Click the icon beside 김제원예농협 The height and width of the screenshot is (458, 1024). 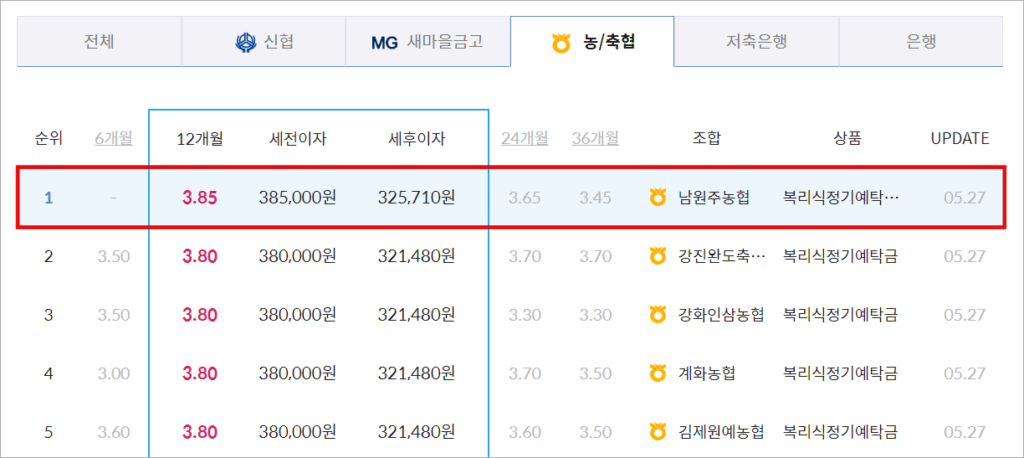[657, 432]
